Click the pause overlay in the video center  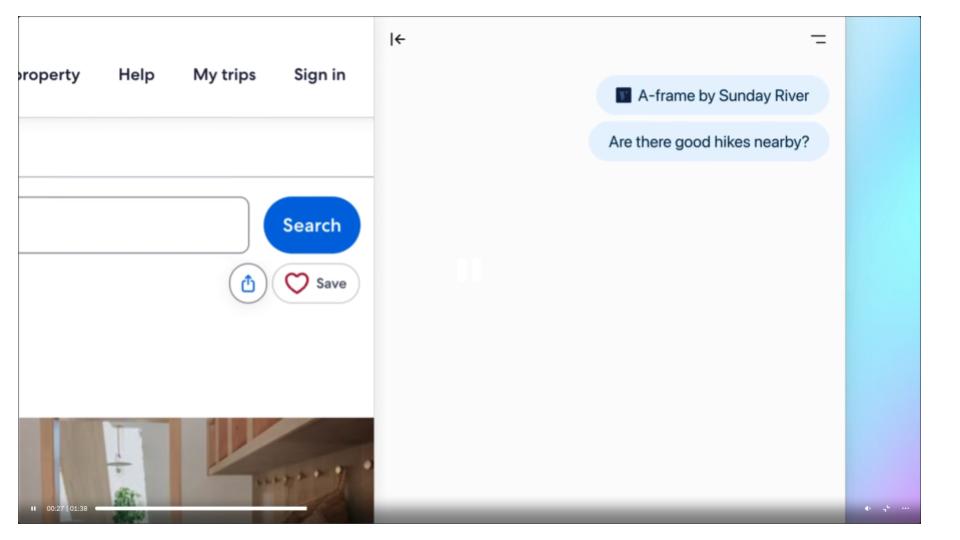[x=469, y=269]
